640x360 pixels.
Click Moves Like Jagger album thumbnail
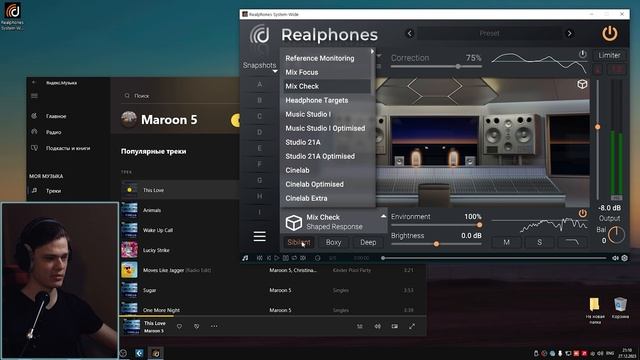pyautogui.click(x=129, y=270)
